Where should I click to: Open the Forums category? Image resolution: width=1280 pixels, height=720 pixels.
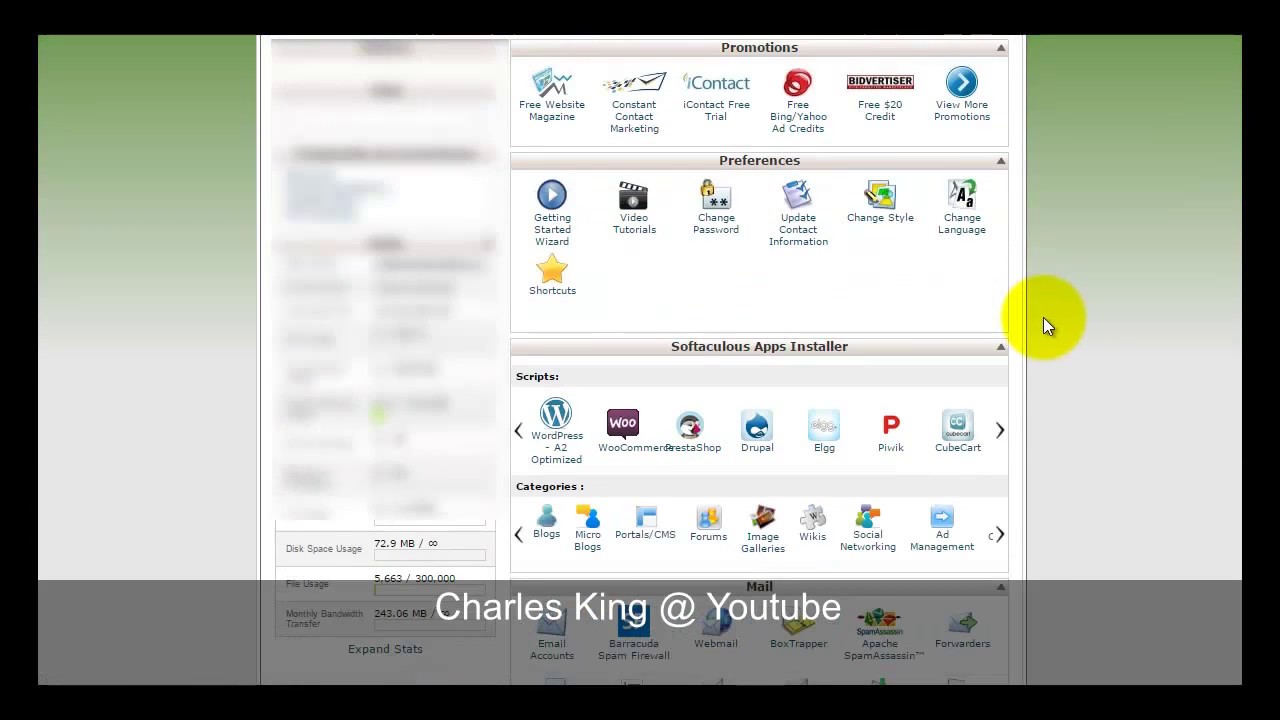(708, 523)
